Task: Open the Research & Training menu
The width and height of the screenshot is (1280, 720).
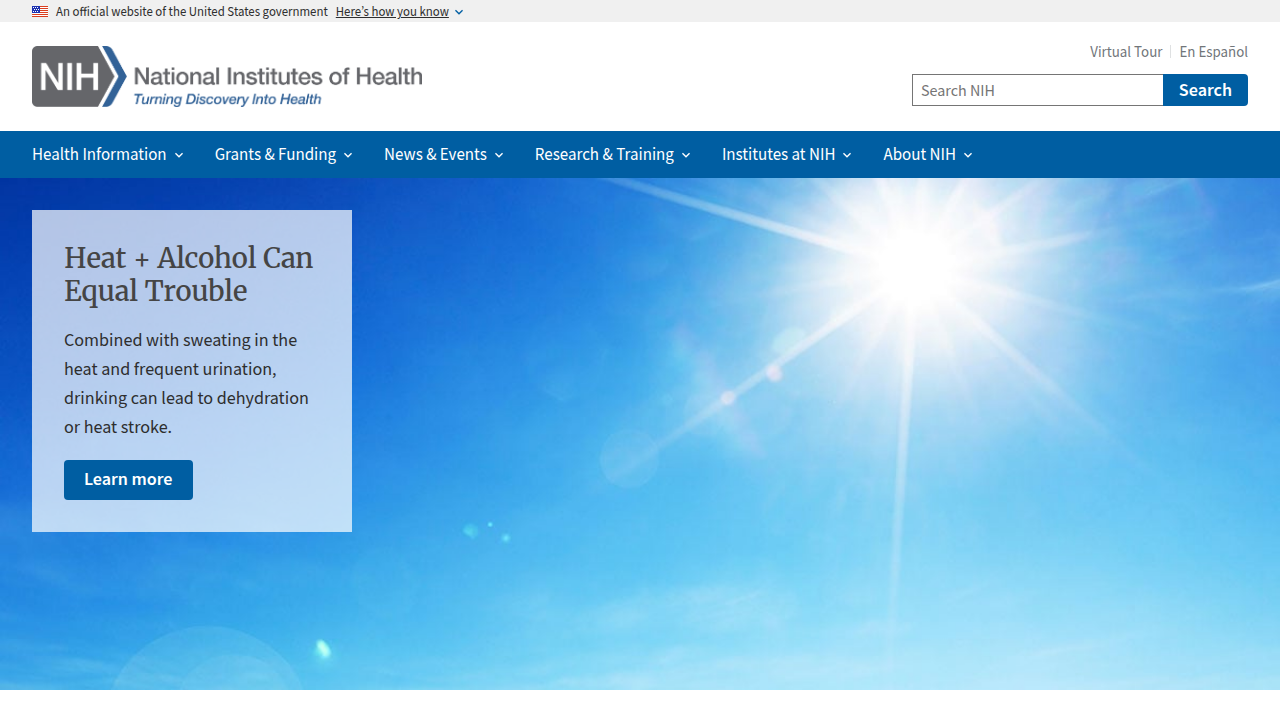Action: click(612, 154)
